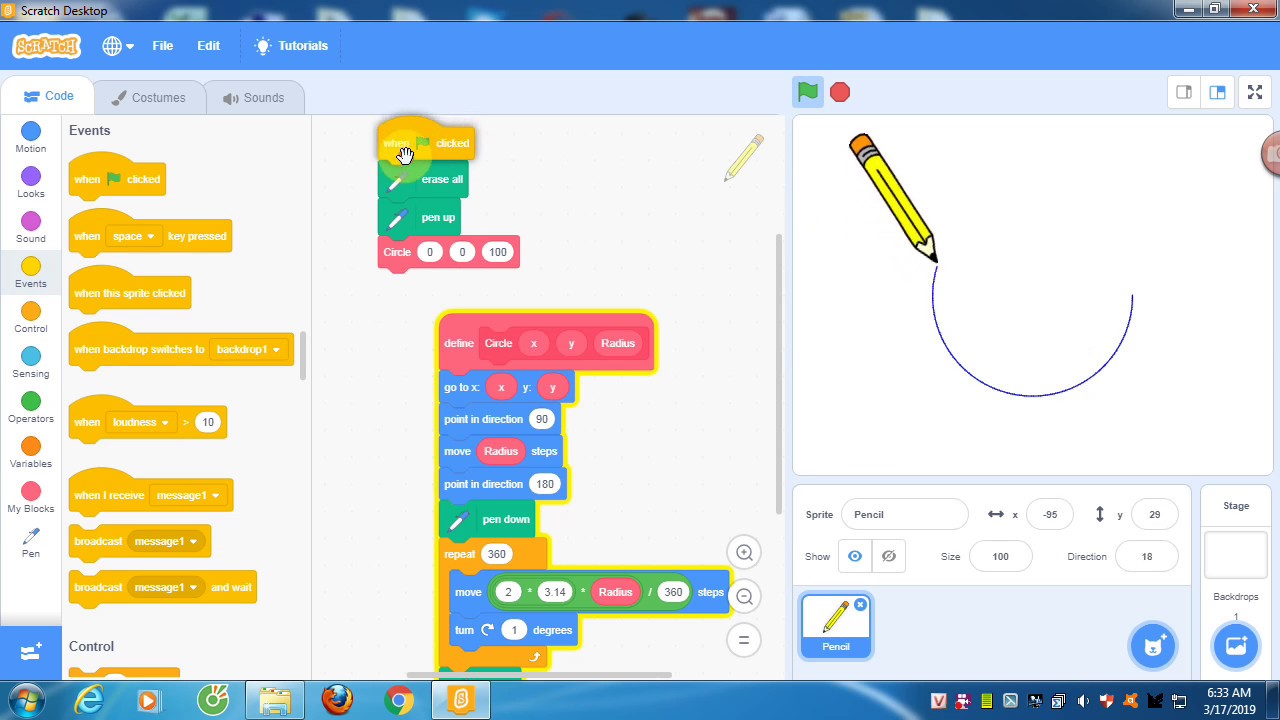The height and width of the screenshot is (720, 1280).
Task: Open message1 dropdown in the plain broadcast block
Action: 165,541
